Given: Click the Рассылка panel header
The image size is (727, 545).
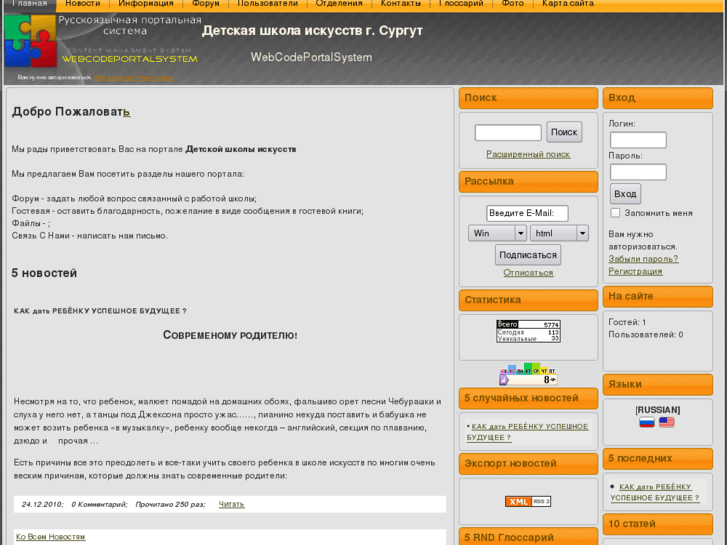Looking at the screenshot, I should pos(528,181).
